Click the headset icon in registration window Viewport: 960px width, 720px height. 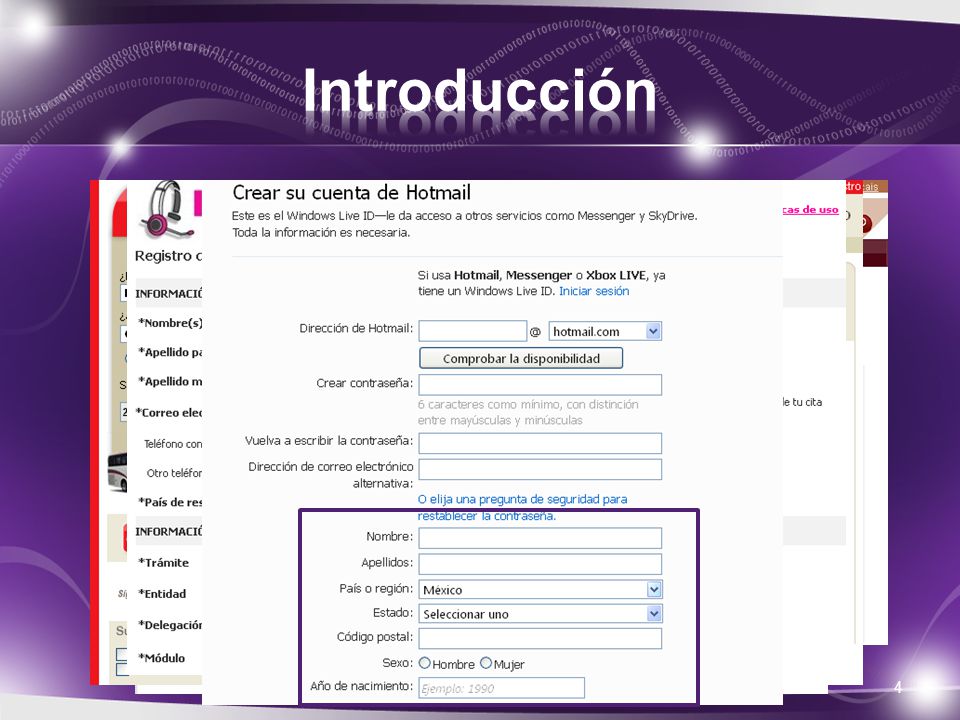167,210
